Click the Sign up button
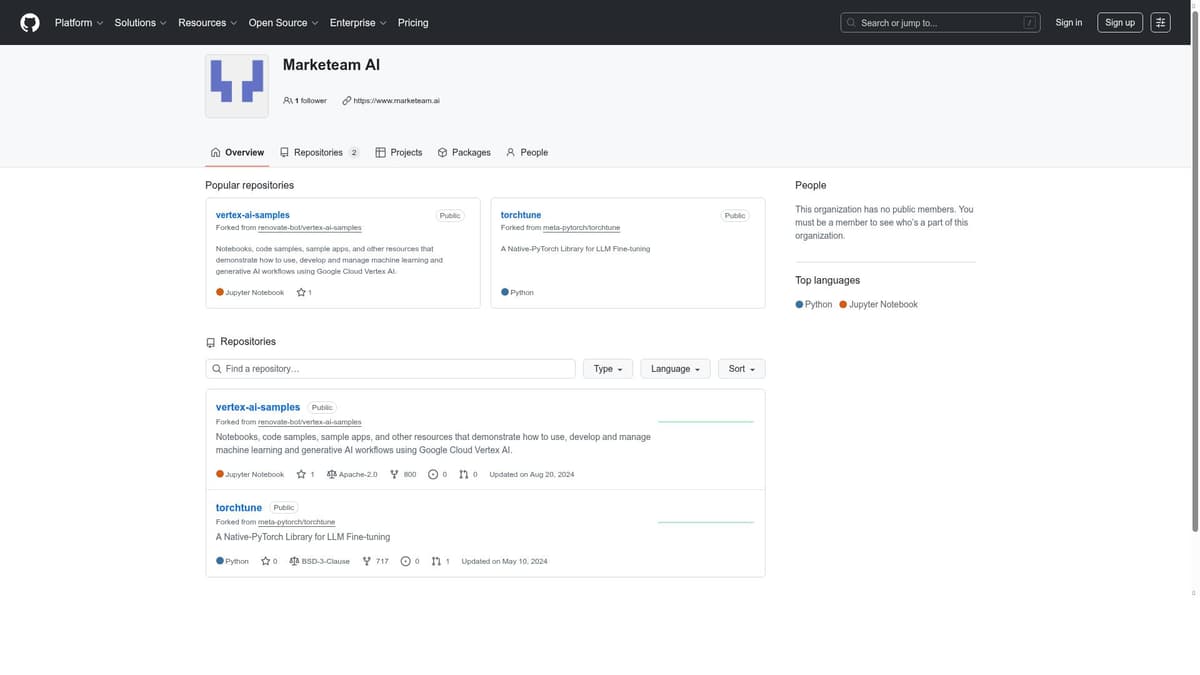1200x675 pixels. tap(1120, 22)
